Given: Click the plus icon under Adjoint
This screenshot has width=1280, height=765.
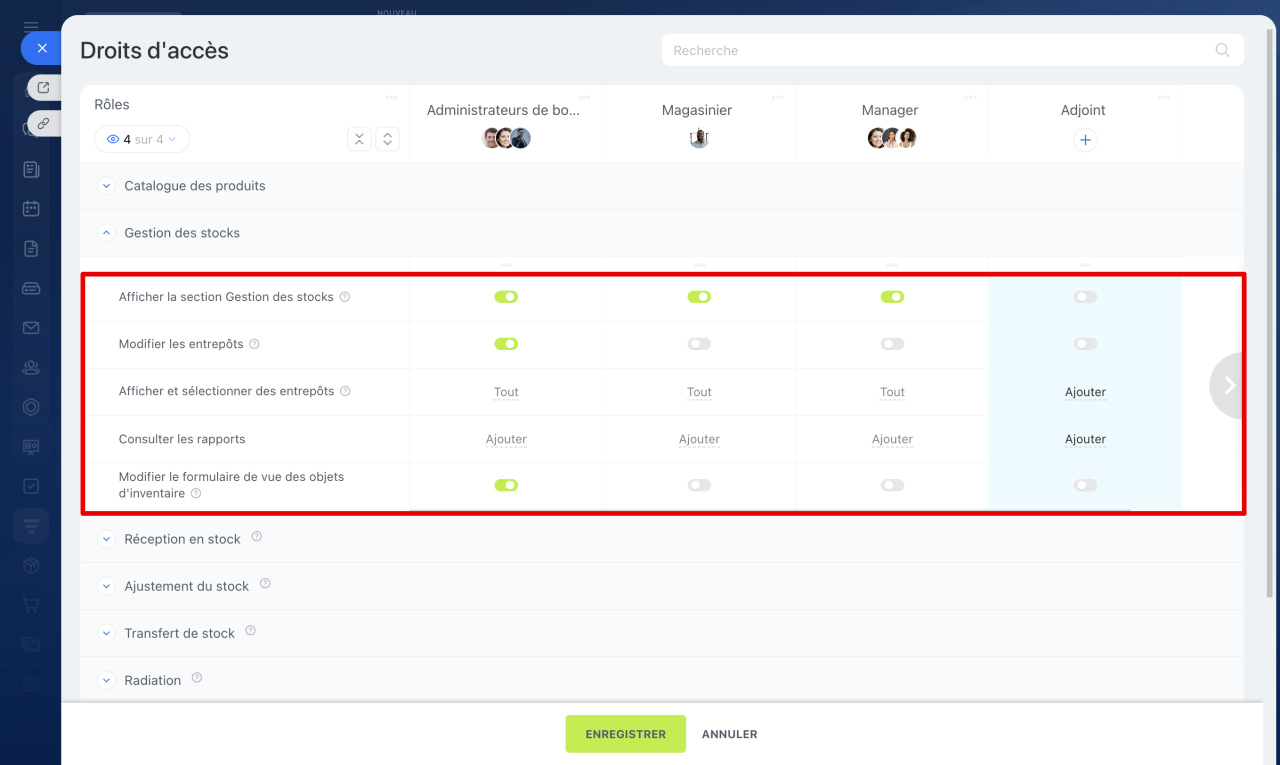Looking at the screenshot, I should point(1085,140).
